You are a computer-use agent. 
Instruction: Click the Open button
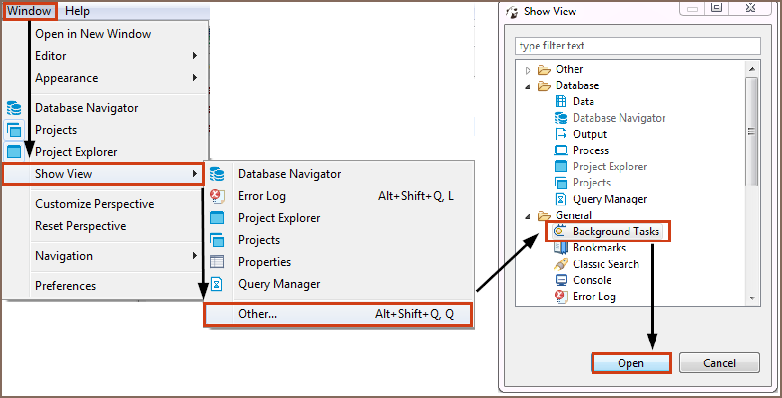click(x=631, y=363)
